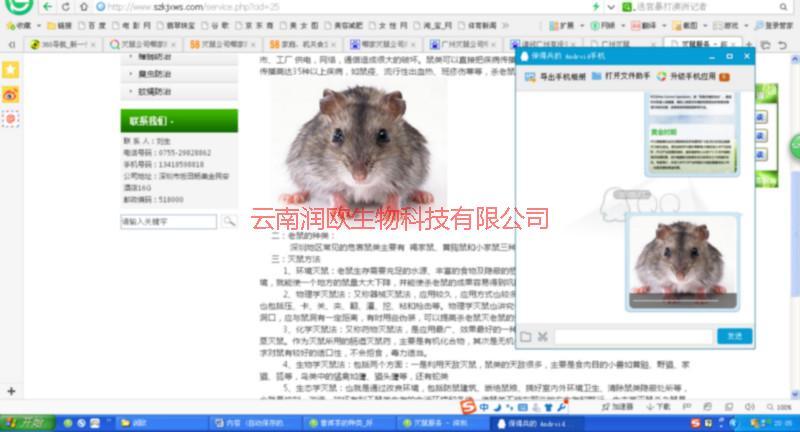Open the hamster picture in the chat window
Image resolution: width=800 pixels, height=432 pixels.
point(683,262)
